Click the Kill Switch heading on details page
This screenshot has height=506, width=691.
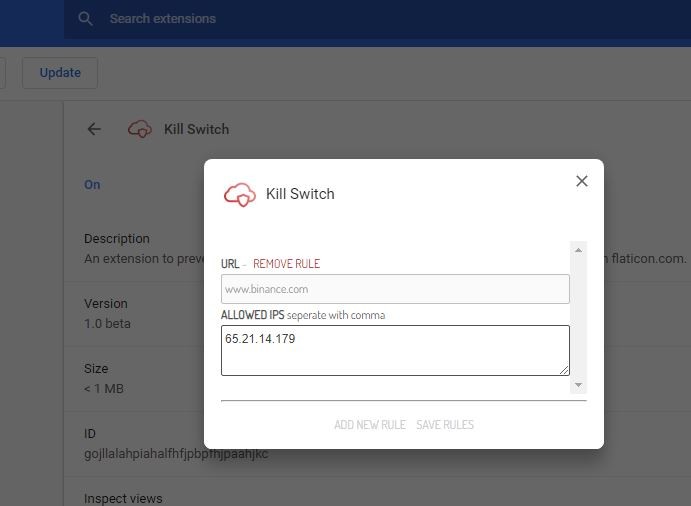[196, 129]
